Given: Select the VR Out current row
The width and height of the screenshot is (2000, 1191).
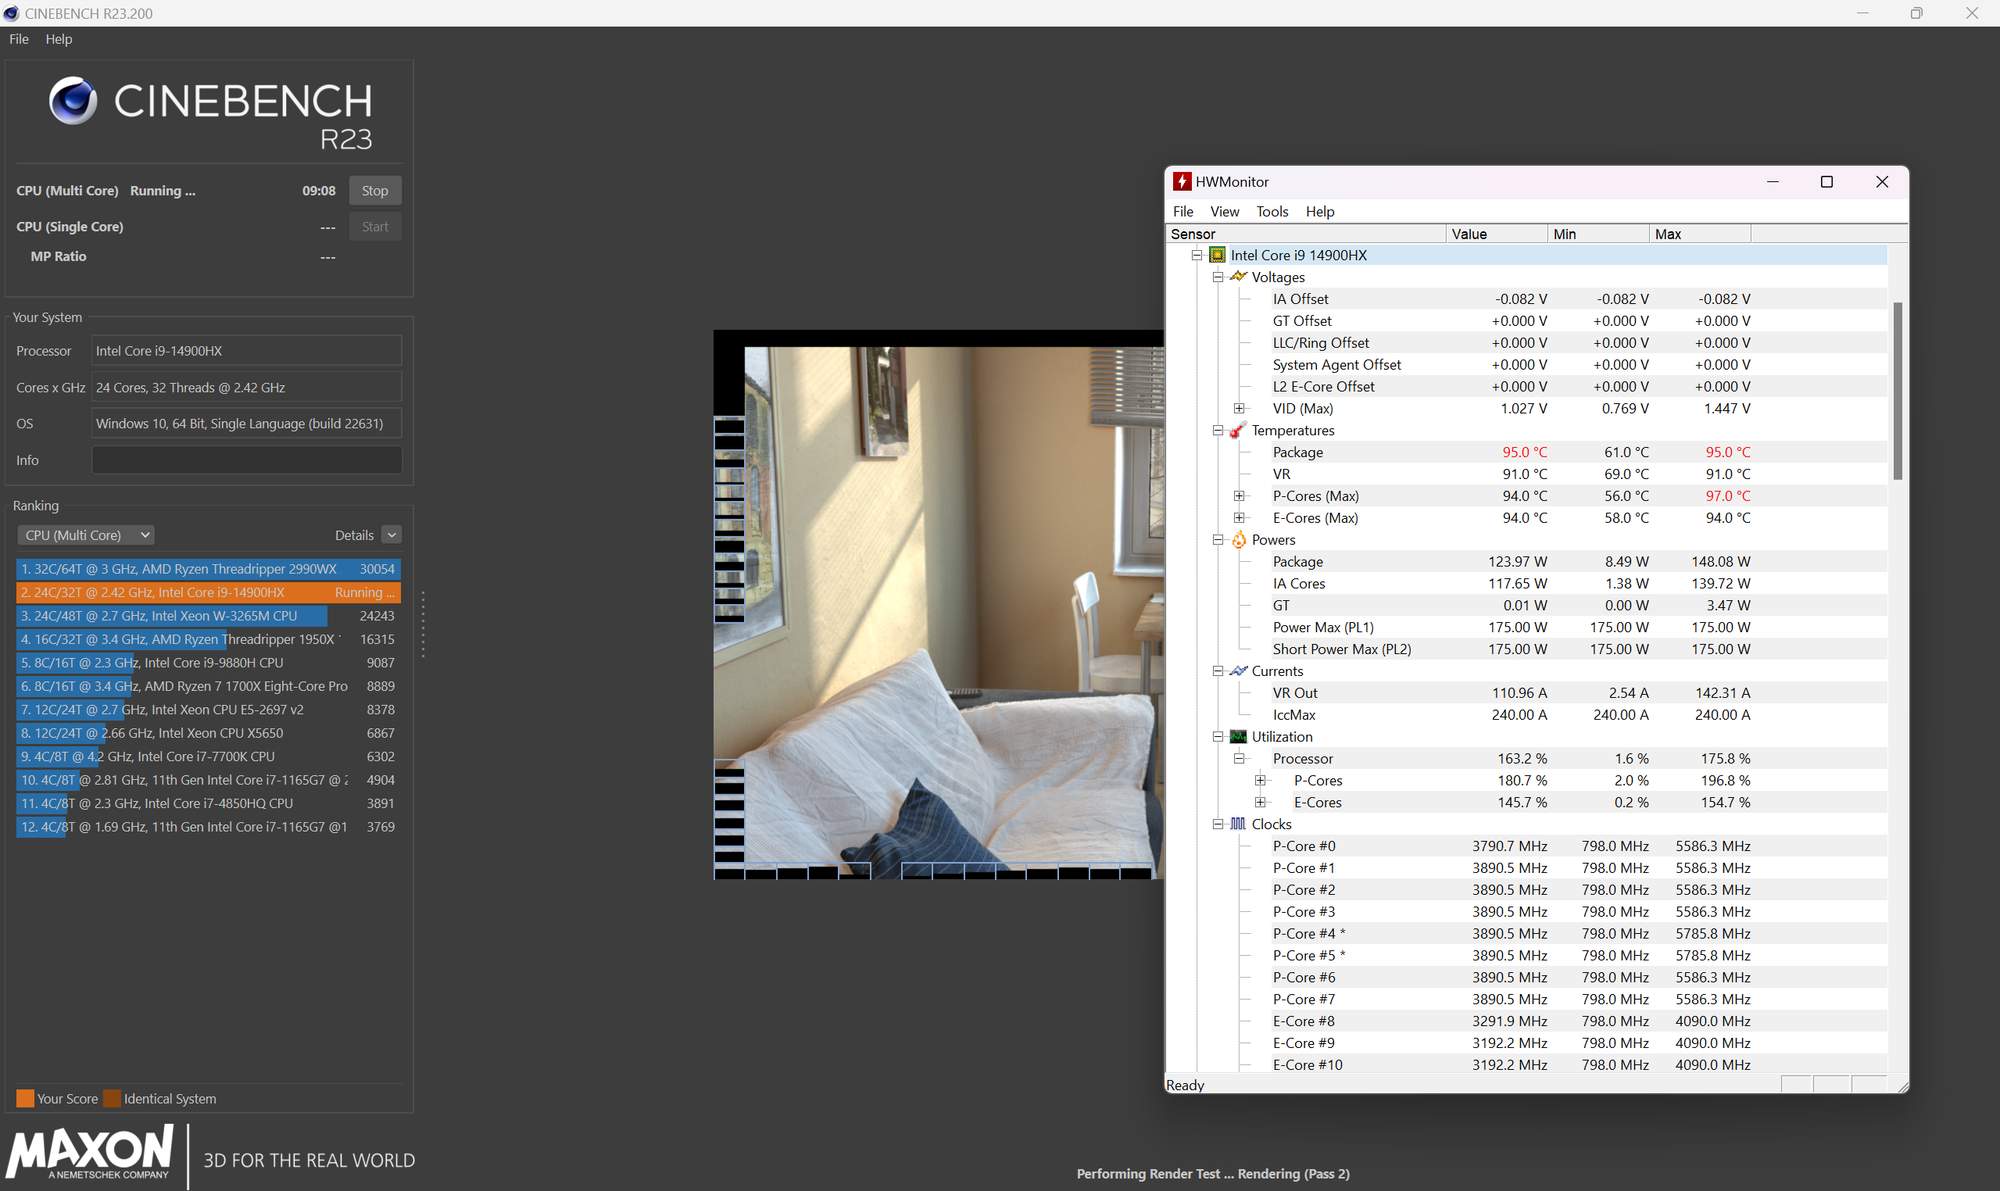Looking at the screenshot, I should [x=1526, y=693].
